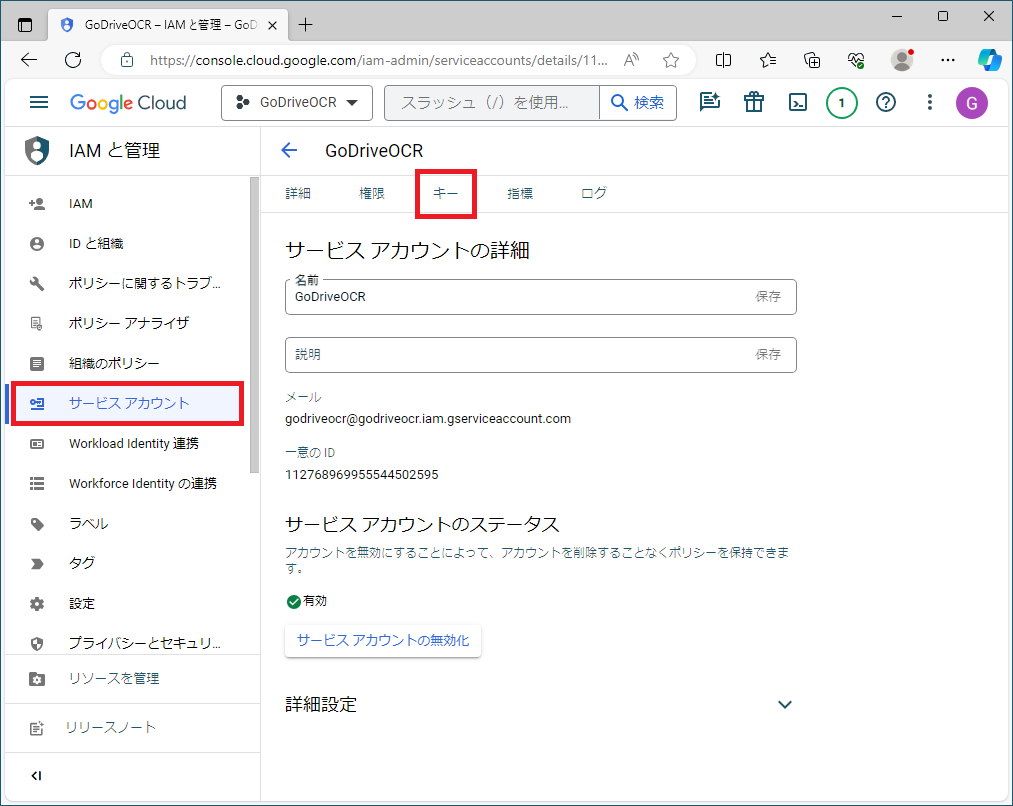Open the Google Cloud navigation hamburger menu
Viewport: 1013px width, 806px height.
point(39,102)
